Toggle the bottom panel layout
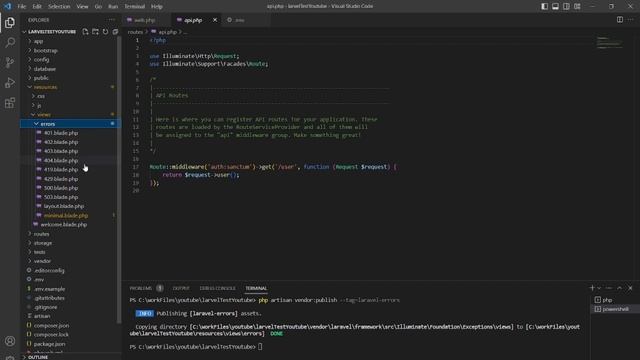This screenshot has height=360, width=640. (x=555, y=6)
